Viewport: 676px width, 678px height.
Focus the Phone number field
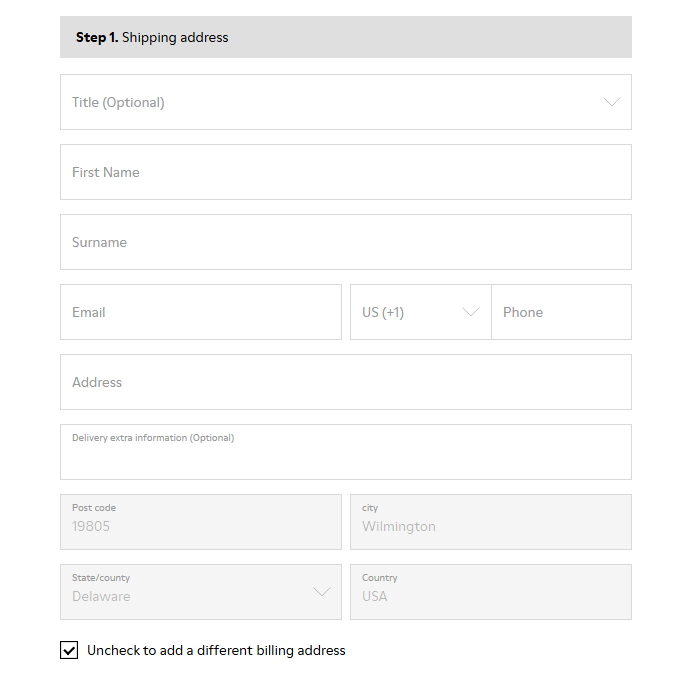click(x=561, y=312)
